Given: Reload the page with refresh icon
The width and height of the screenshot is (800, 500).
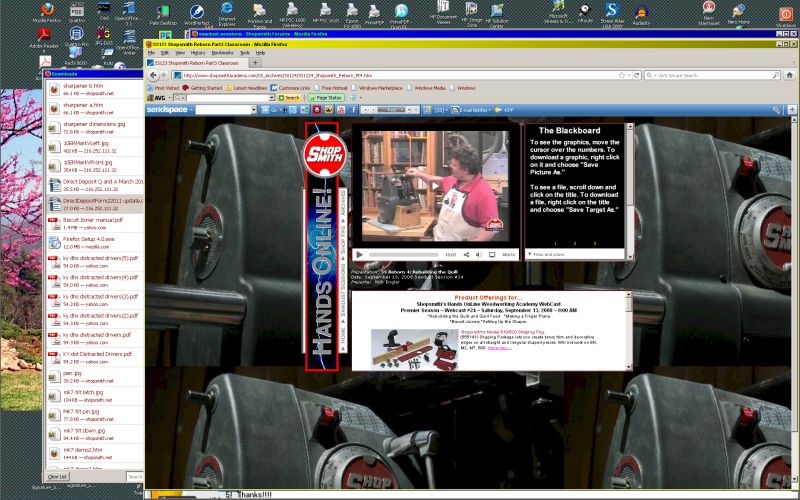Looking at the screenshot, I should point(636,75).
